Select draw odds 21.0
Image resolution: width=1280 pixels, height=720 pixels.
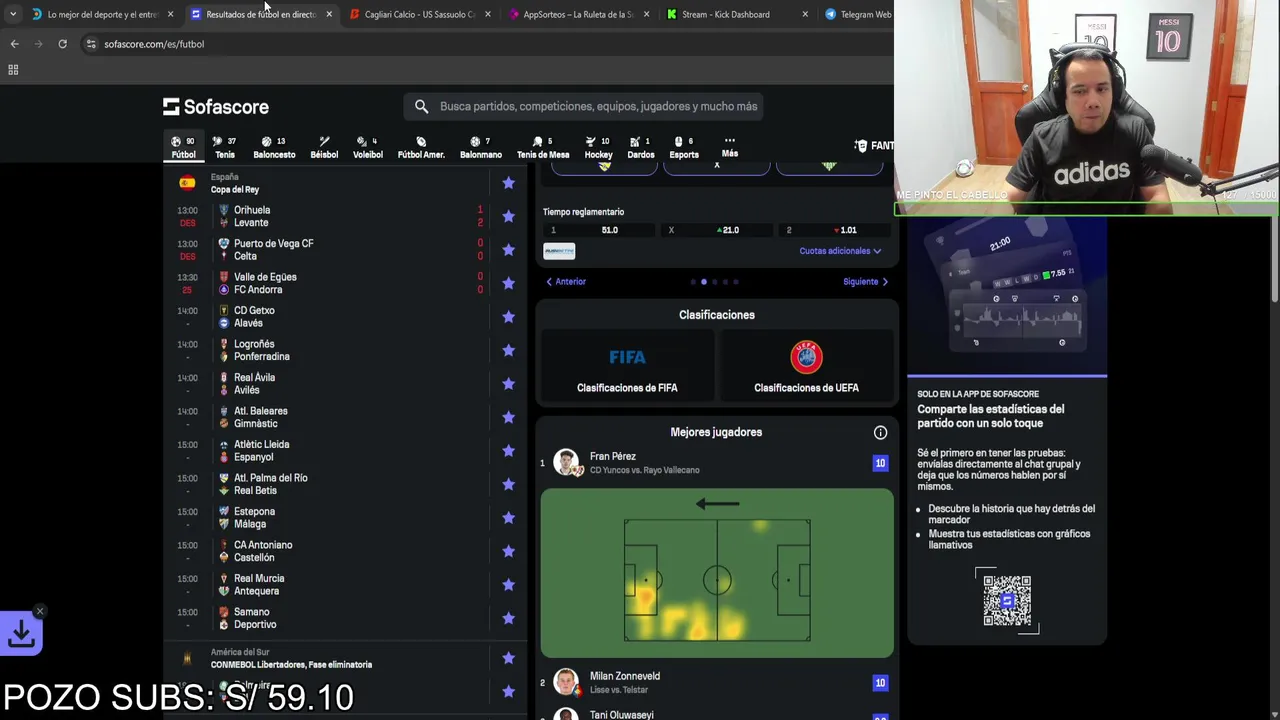click(x=716, y=230)
